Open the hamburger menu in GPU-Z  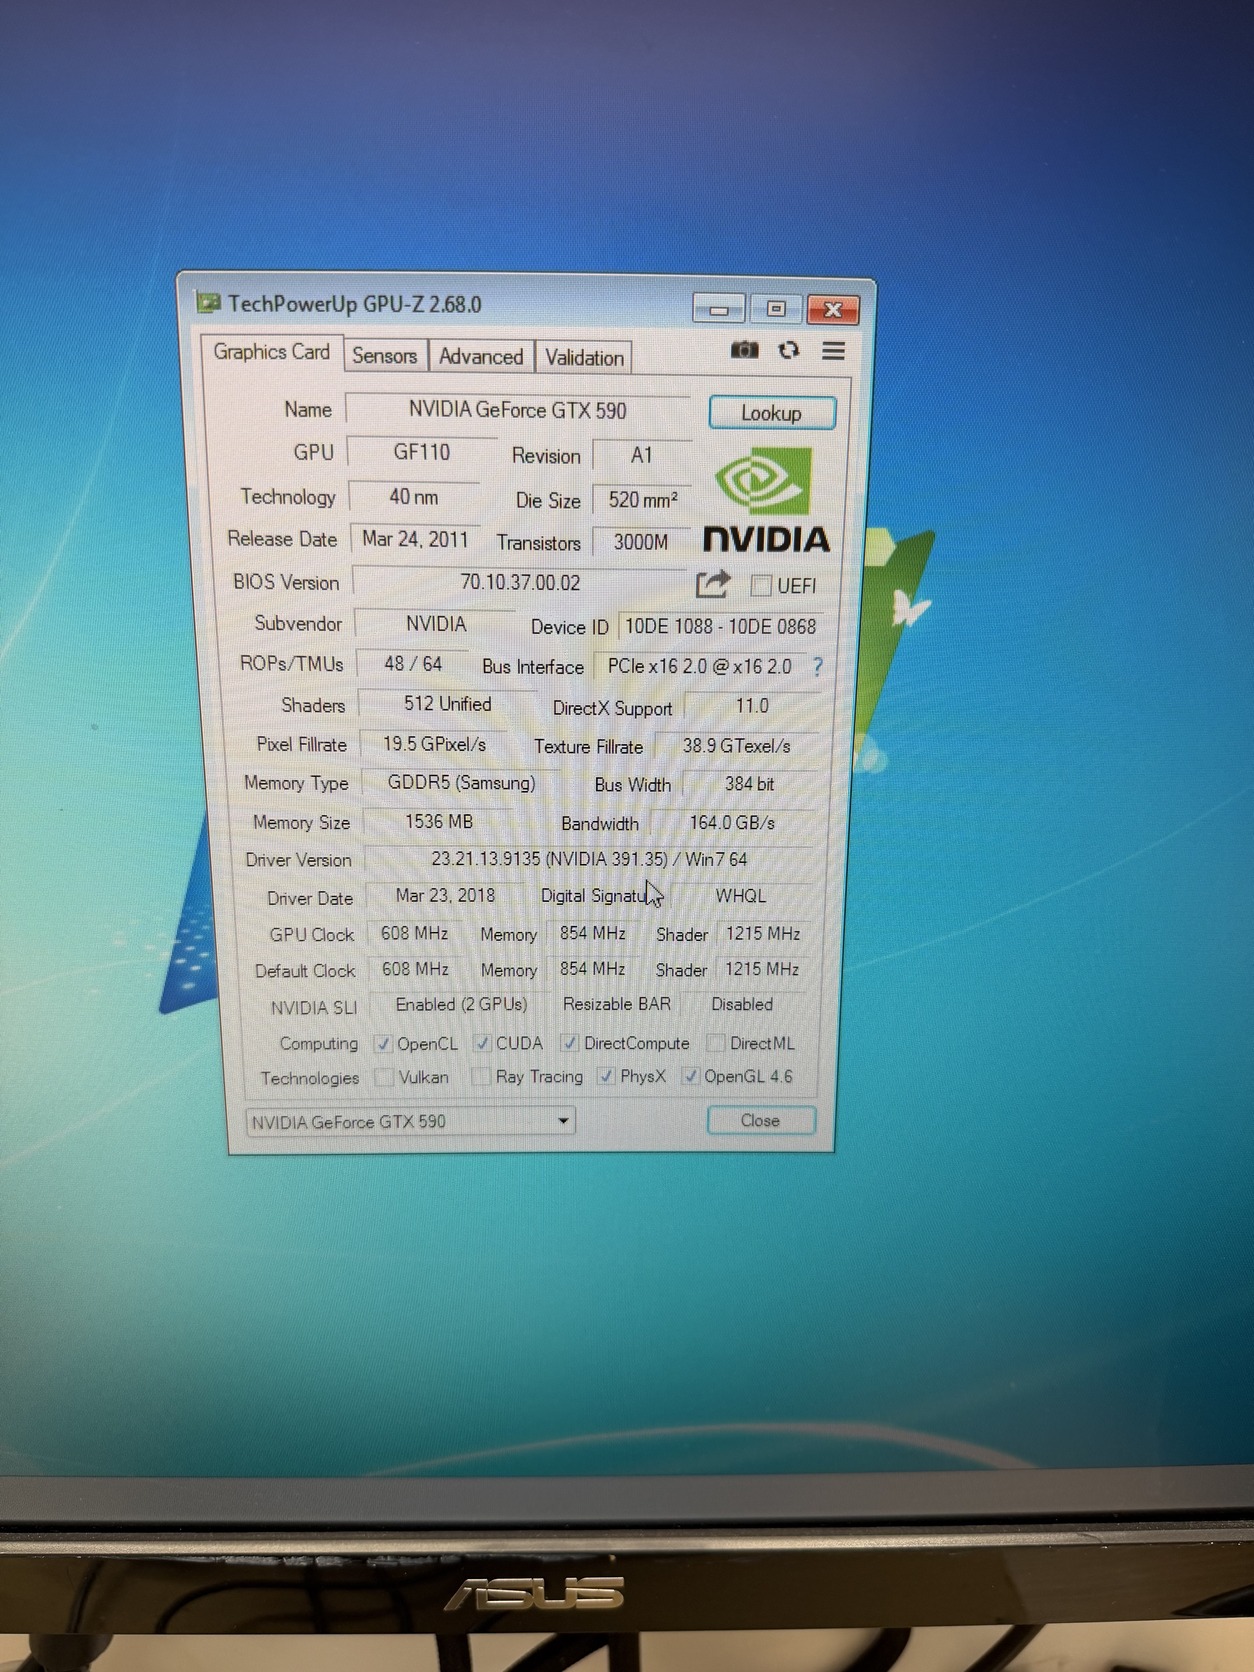(x=833, y=351)
